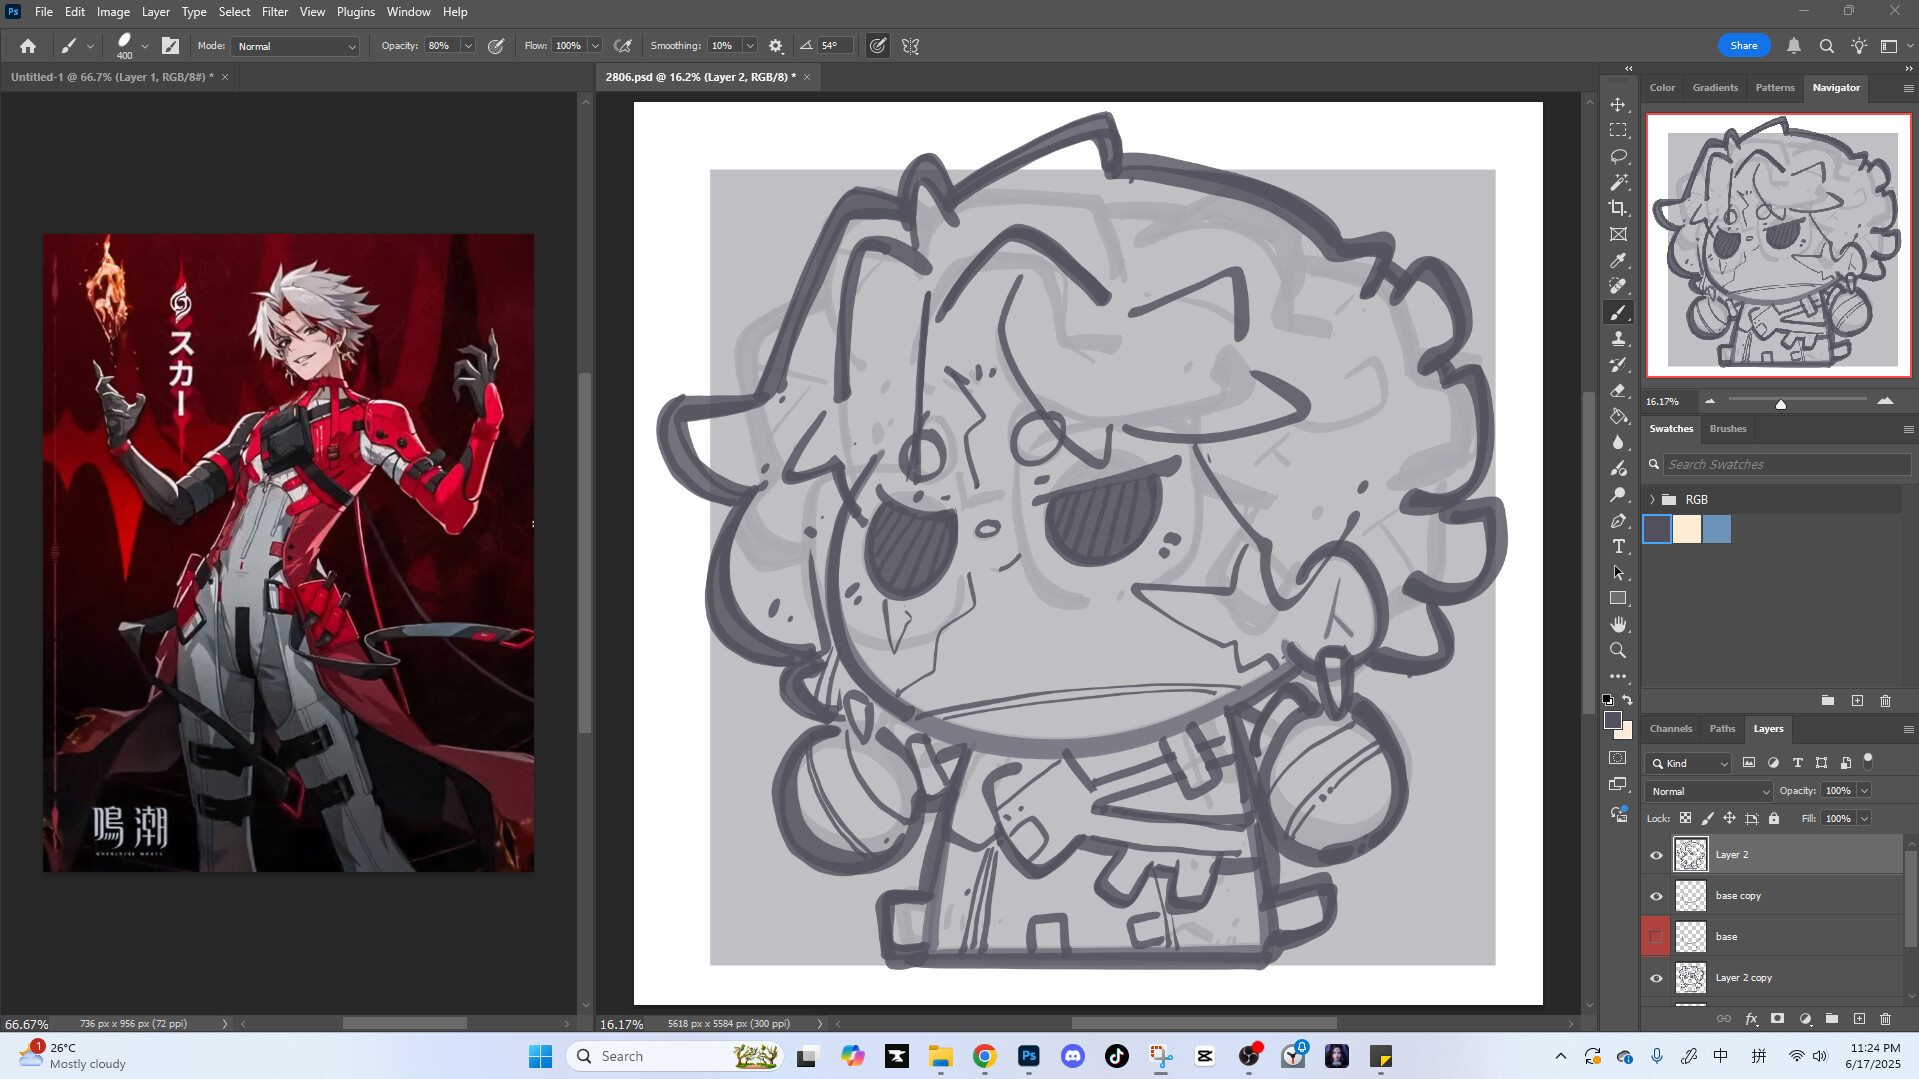Select the Spot Healing Brush tool
This screenshot has width=1919, height=1079.
click(x=1618, y=286)
